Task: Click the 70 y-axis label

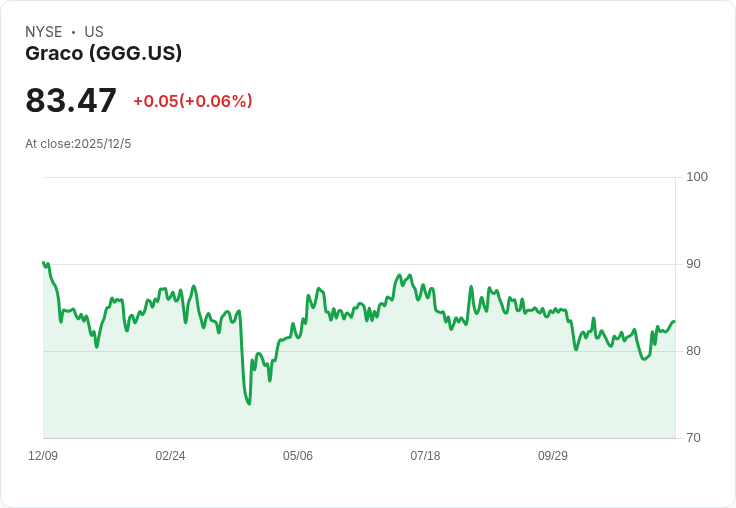Action: tap(693, 438)
